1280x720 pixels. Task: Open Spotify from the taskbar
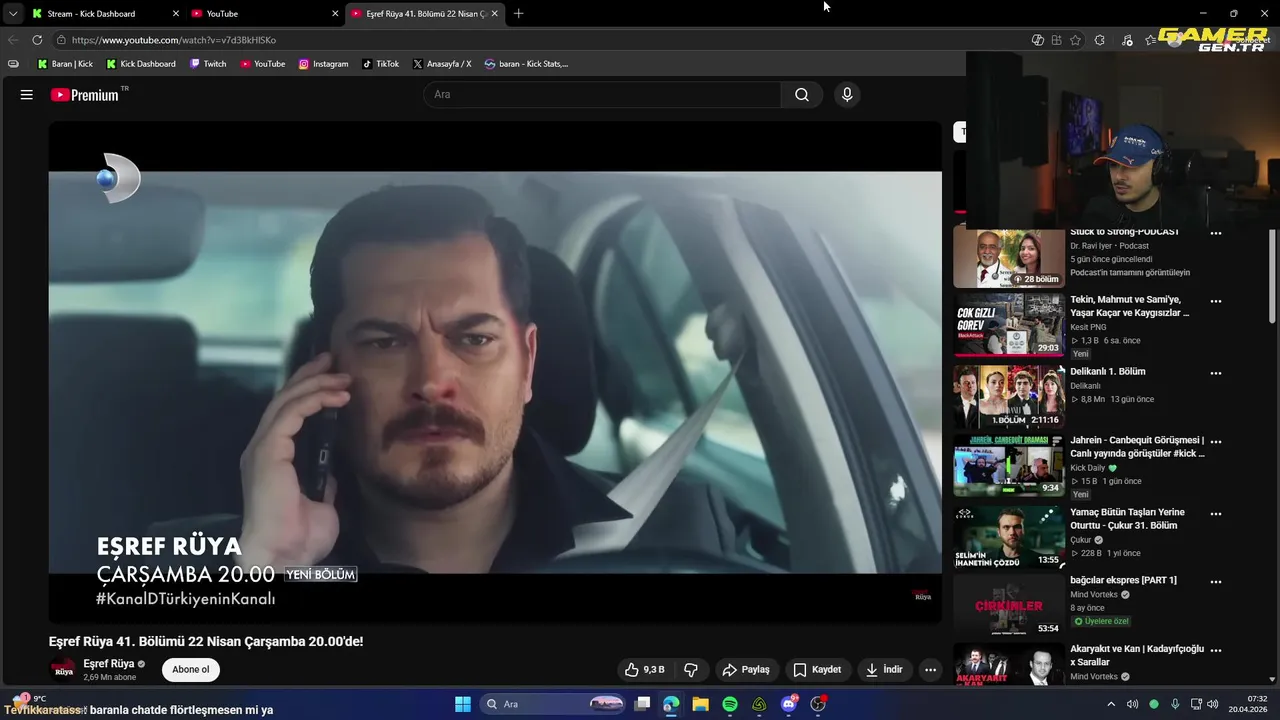tap(730, 704)
